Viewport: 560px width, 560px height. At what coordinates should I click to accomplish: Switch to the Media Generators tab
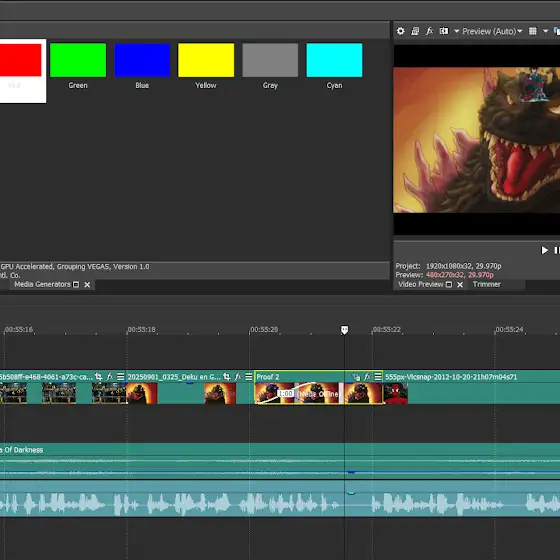(42, 284)
